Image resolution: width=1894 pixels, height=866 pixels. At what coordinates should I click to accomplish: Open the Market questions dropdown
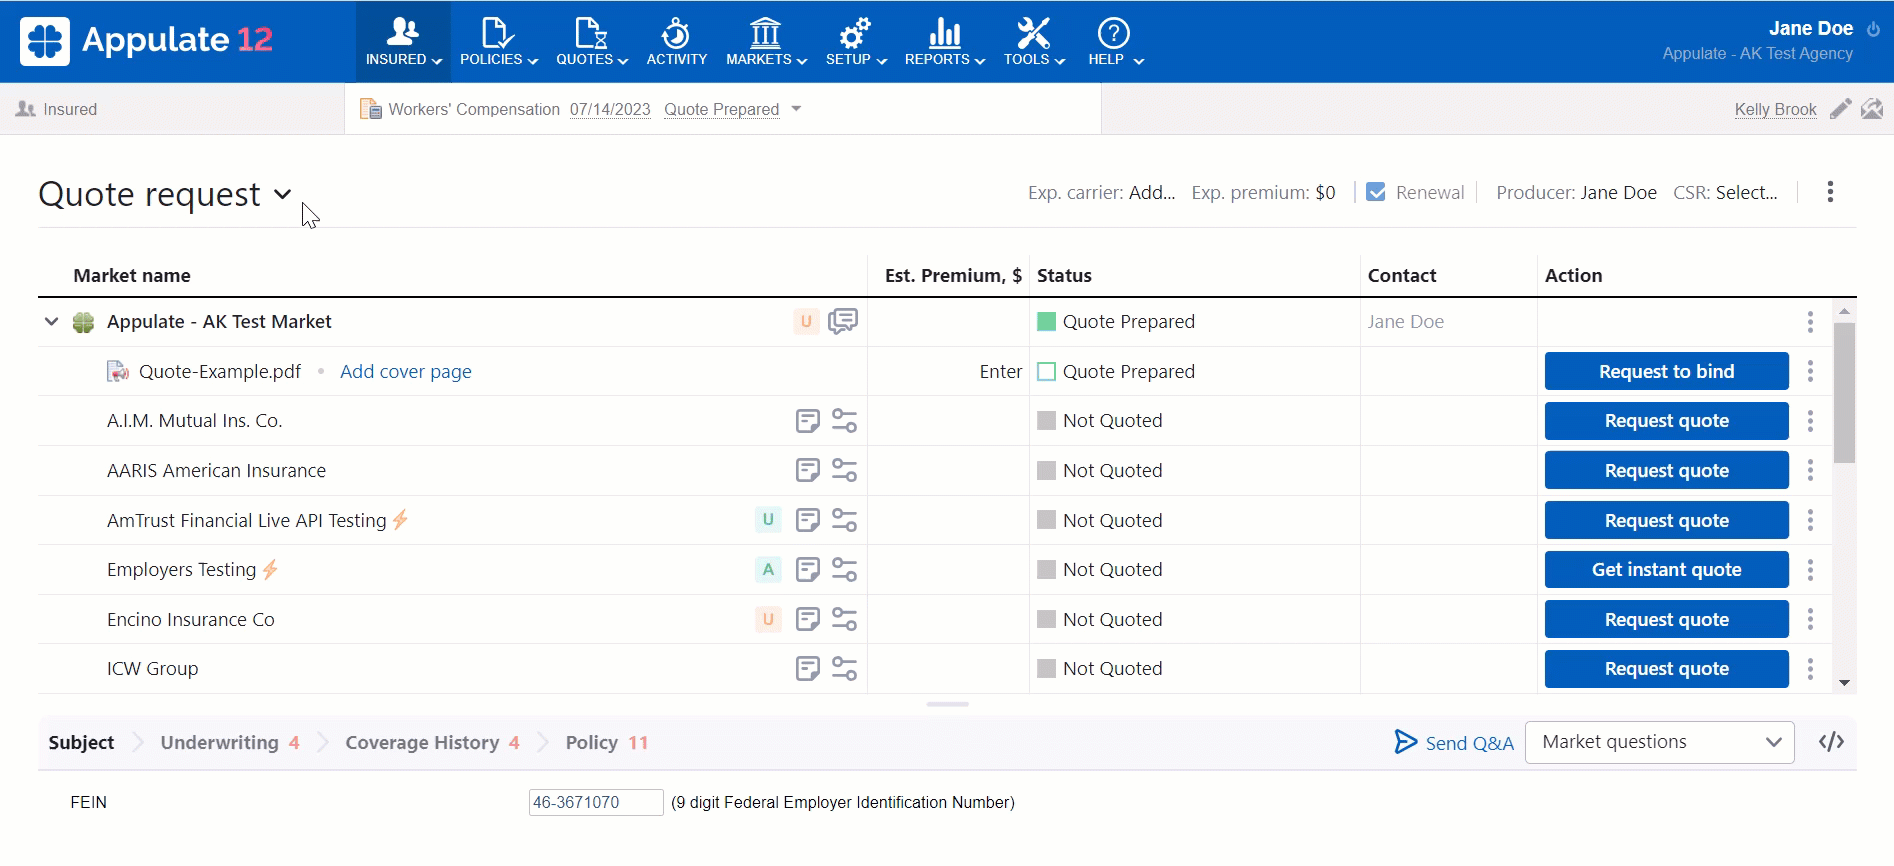coord(1660,742)
